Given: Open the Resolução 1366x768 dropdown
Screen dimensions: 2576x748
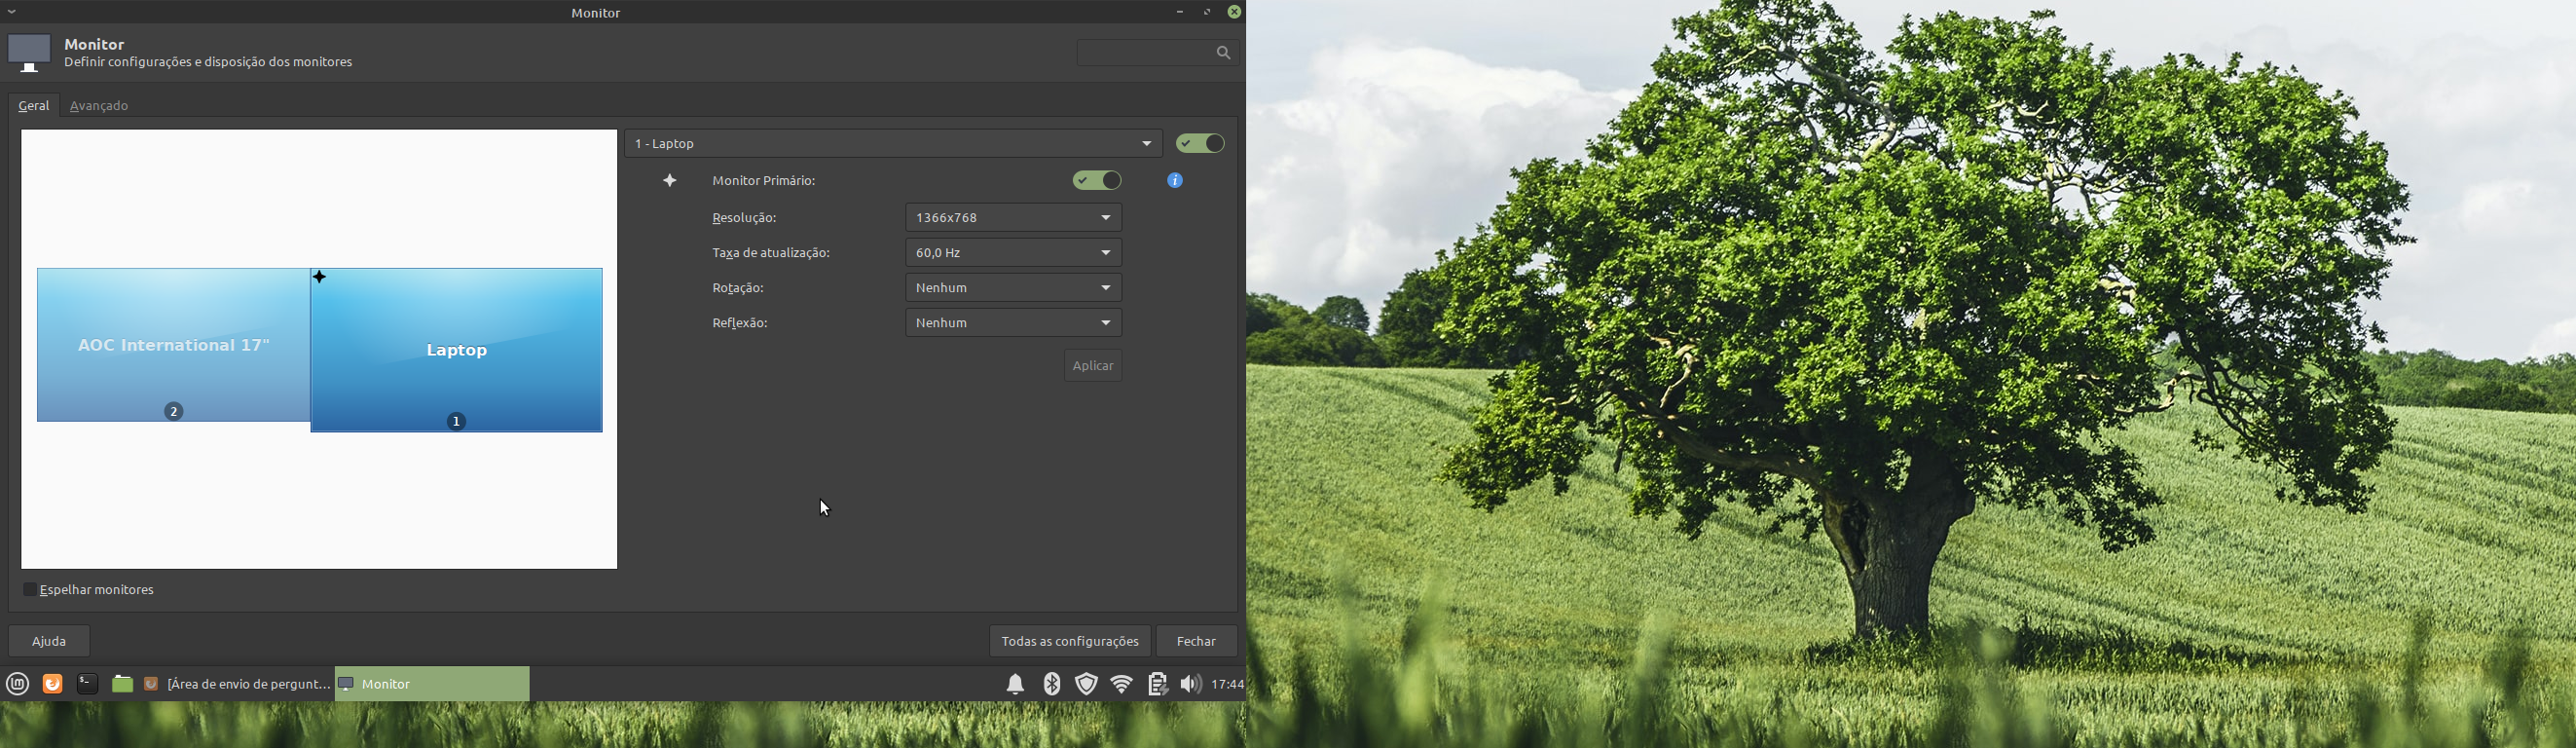Looking at the screenshot, I should (1013, 218).
